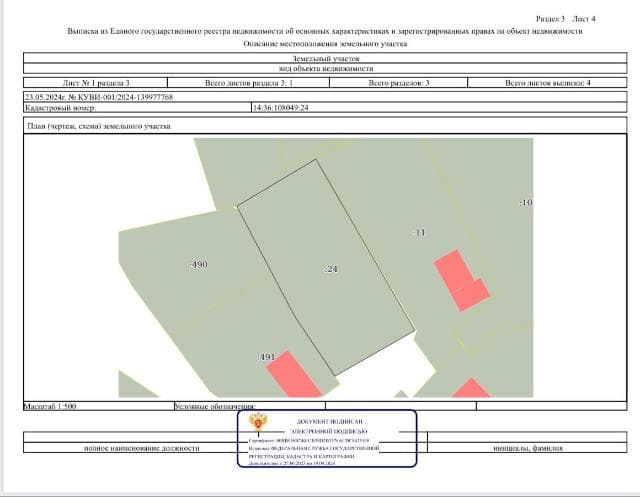Click parcel label :10 at right edge
This screenshot has width=640, height=497.
click(526, 203)
